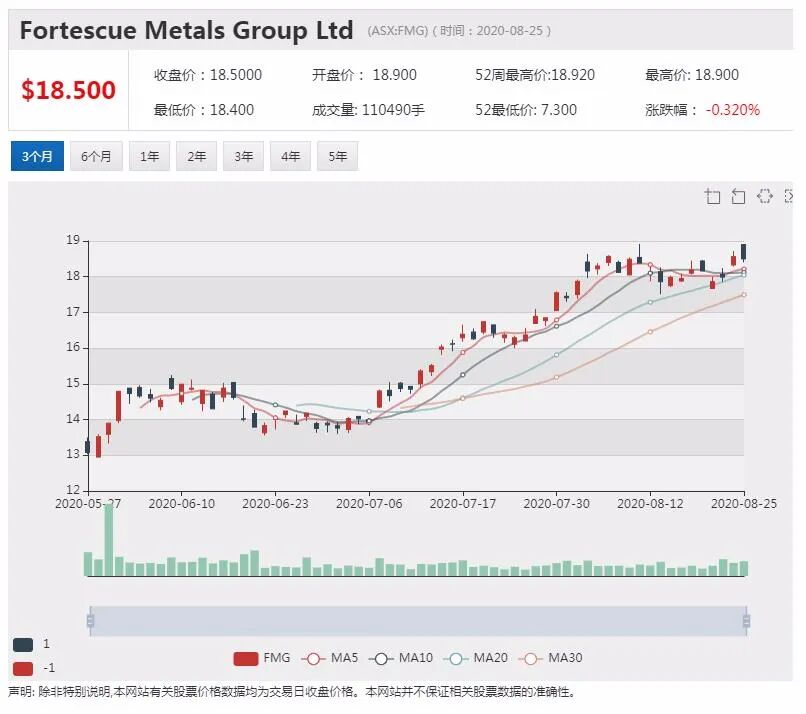Viewport: 806px width, 714px height.
Task: Click the 成交量 110490手 value
Action: coord(368,109)
